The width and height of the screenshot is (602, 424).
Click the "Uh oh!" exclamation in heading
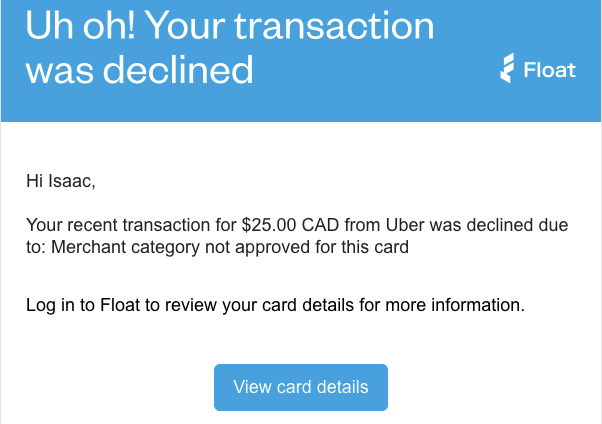pyautogui.click(x=80, y=26)
